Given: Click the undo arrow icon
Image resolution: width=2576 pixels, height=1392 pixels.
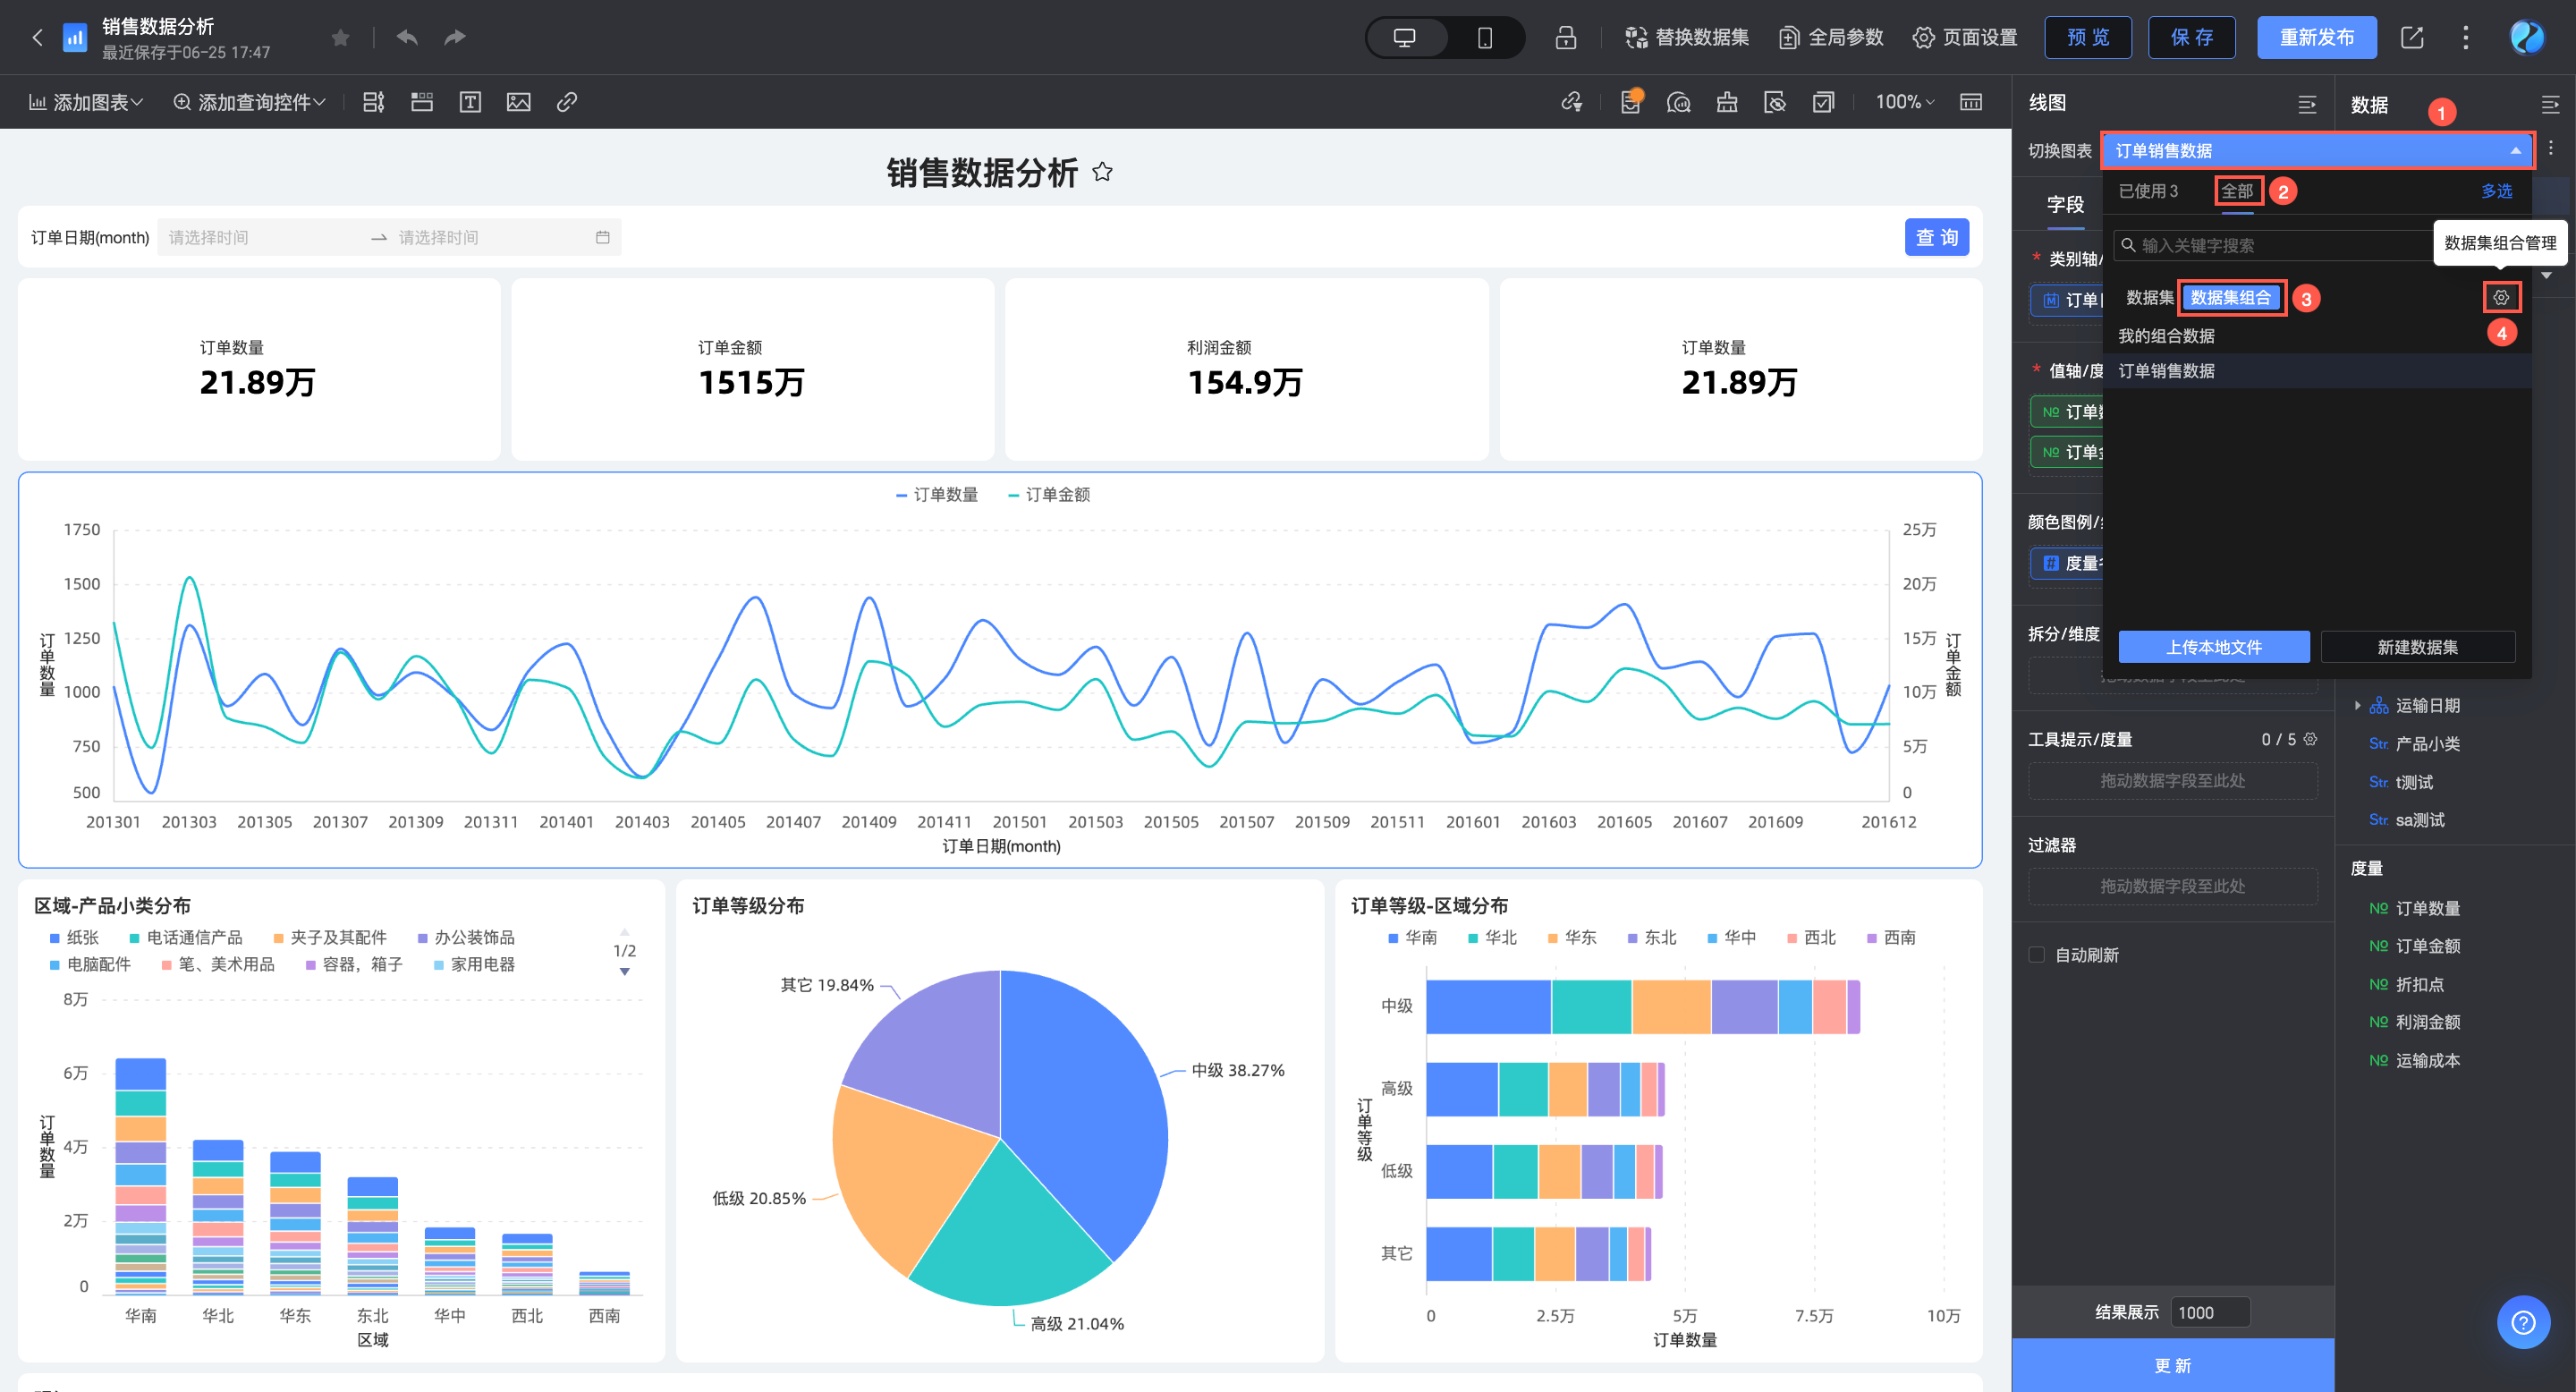Looking at the screenshot, I should pyautogui.click(x=406, y=37).
